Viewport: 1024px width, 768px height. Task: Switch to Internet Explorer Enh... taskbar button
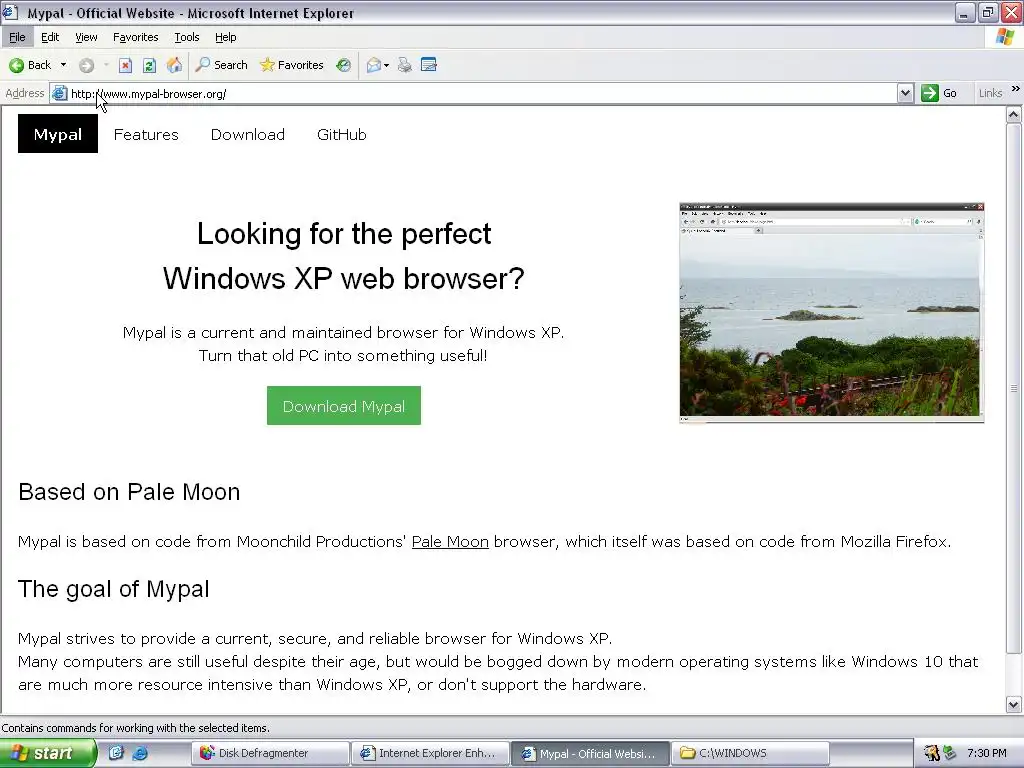pos(430,753)
